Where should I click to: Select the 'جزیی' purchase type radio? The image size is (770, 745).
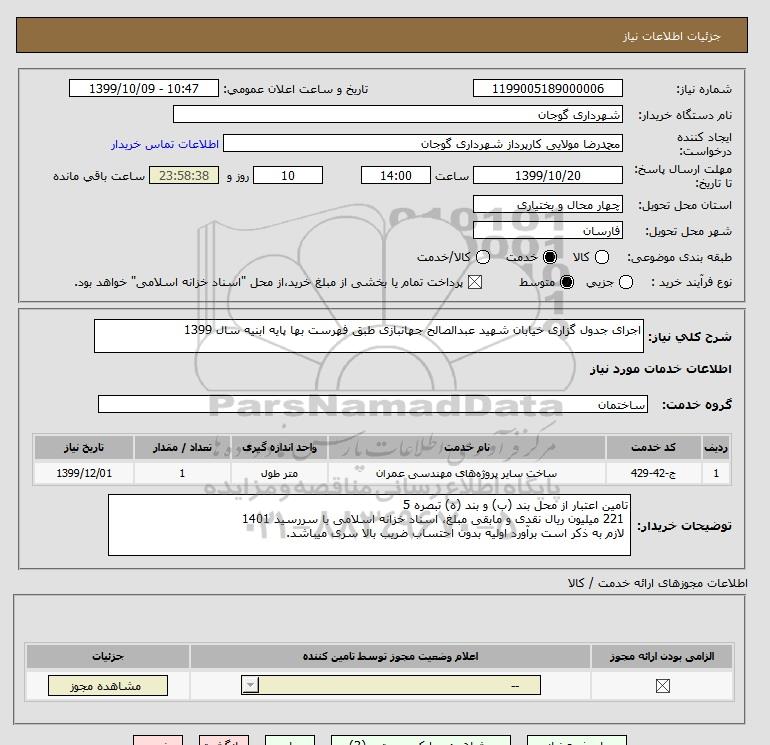pos(626,282)
